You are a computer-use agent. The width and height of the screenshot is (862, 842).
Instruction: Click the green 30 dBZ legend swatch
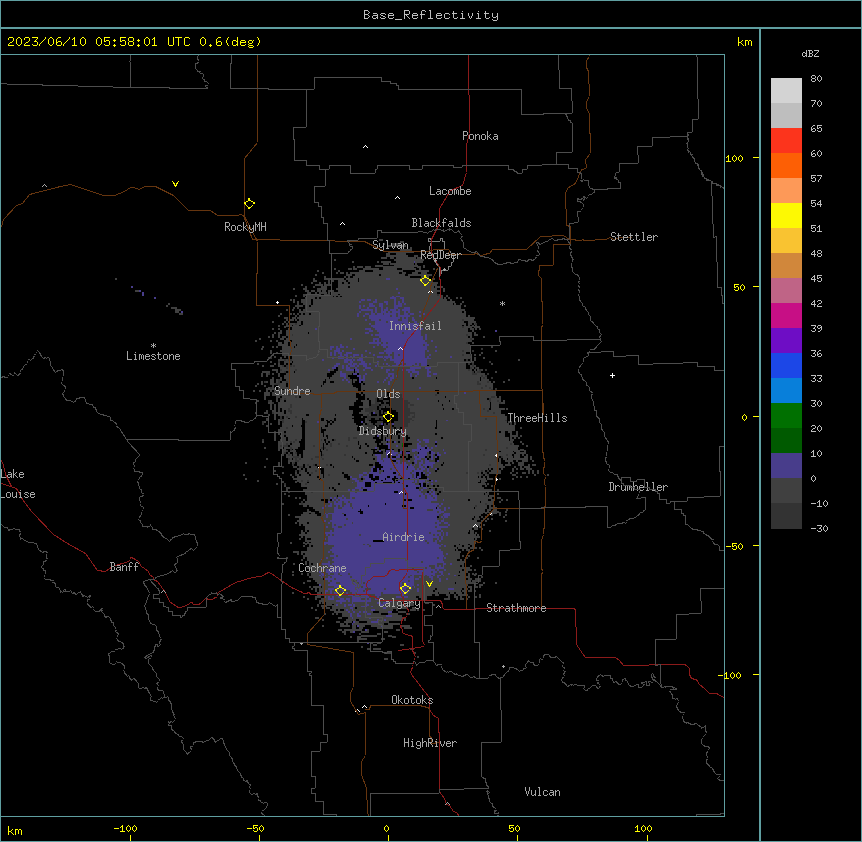(787, 416)
